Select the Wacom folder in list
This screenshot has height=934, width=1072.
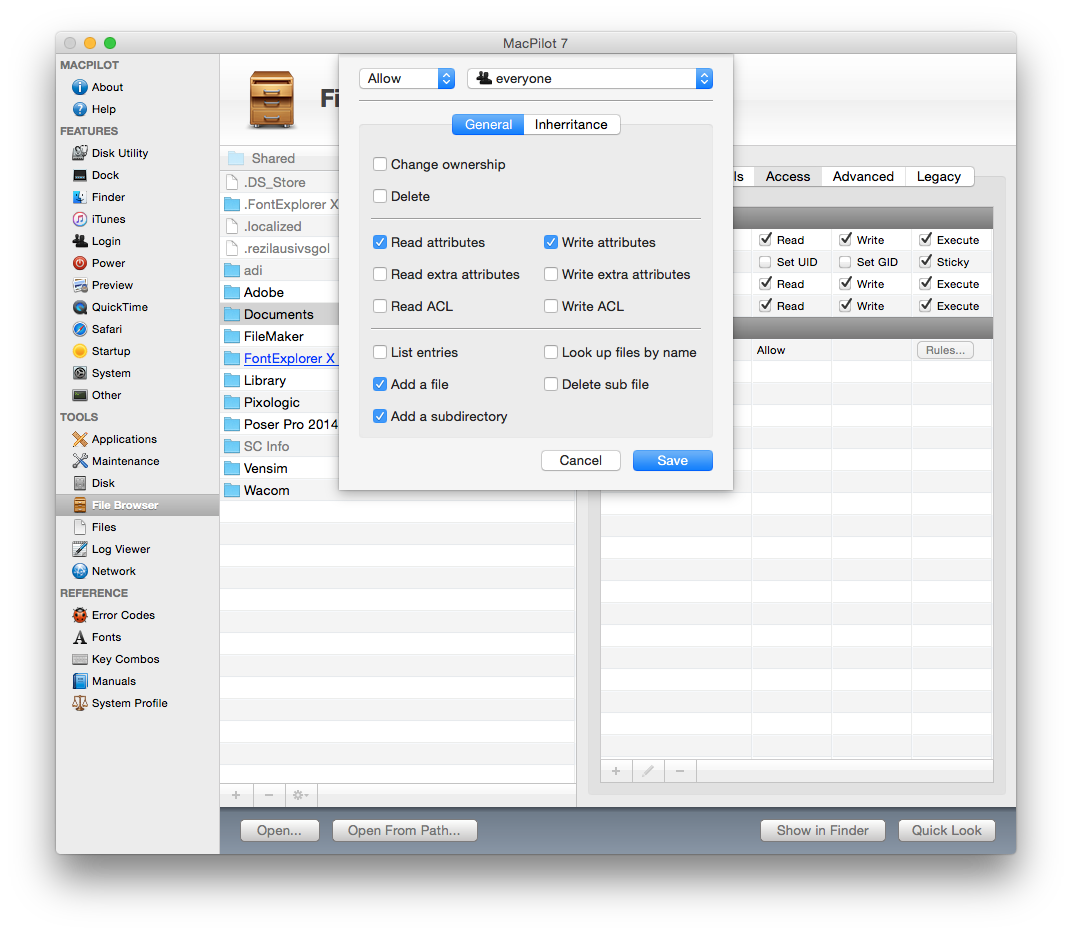(x=267, y=490)
